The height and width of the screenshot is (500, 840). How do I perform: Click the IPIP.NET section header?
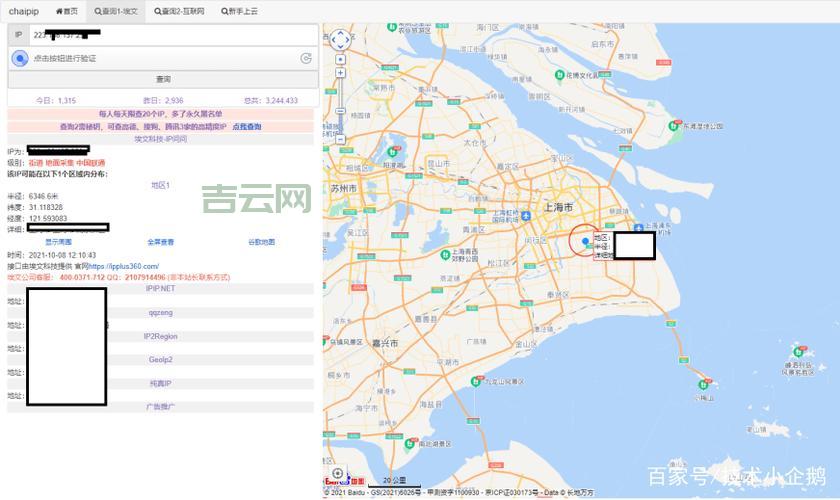pos(160,288)
